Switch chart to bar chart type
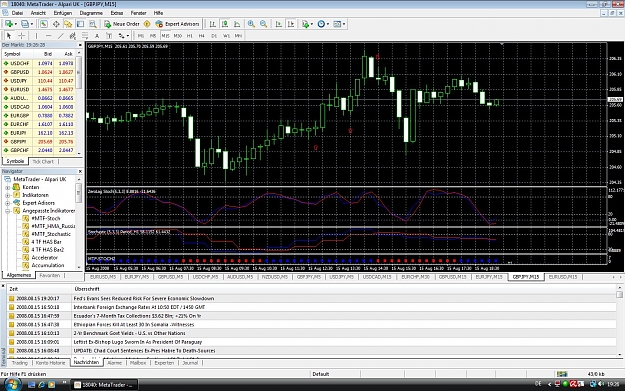This screenshot has width=625, height=391. coord(213,24)
